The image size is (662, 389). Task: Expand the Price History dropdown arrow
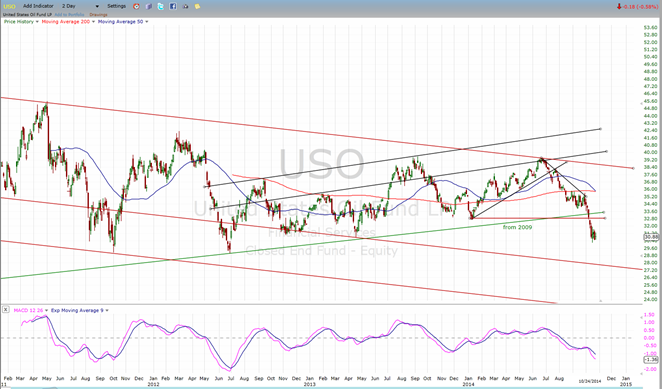pos(37,22)
